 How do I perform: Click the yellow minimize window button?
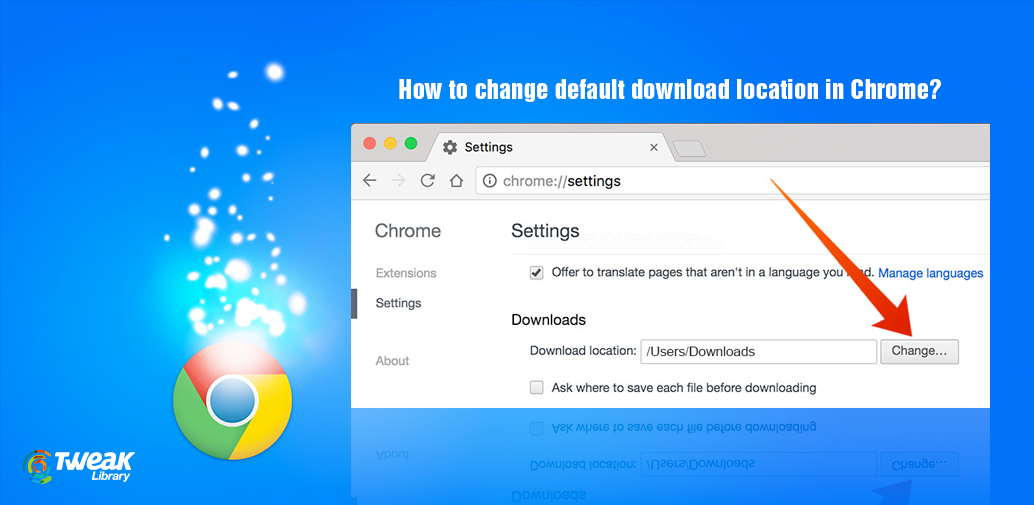coord(390,143)
